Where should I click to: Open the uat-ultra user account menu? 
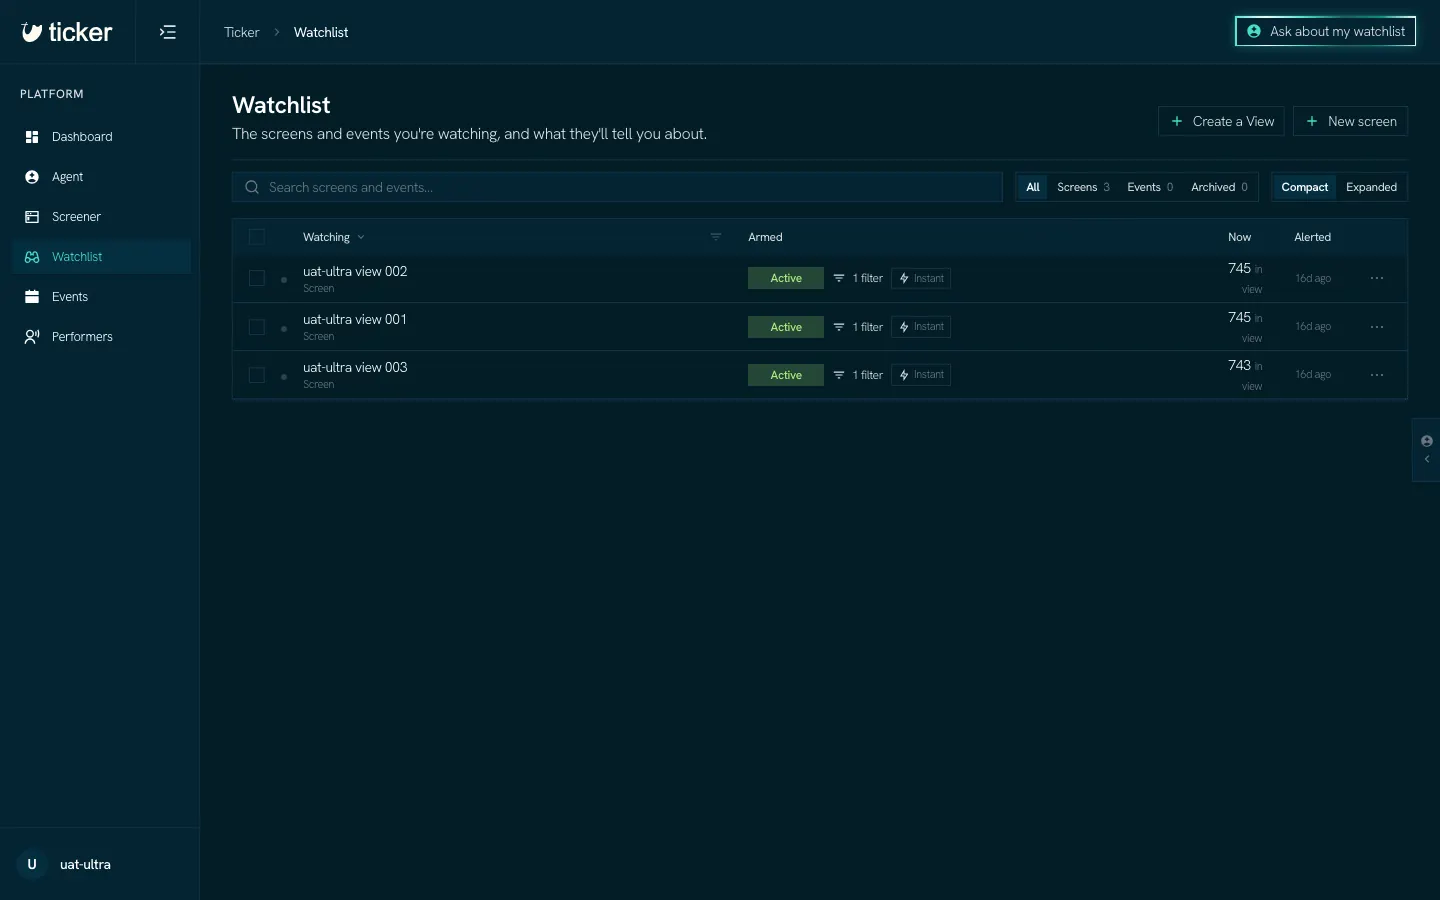(x=100, y=864)
